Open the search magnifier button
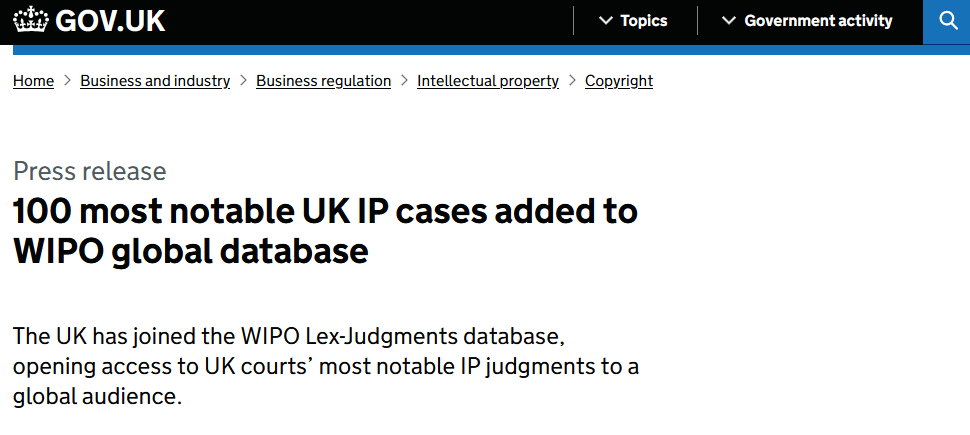 coord(946,21)
